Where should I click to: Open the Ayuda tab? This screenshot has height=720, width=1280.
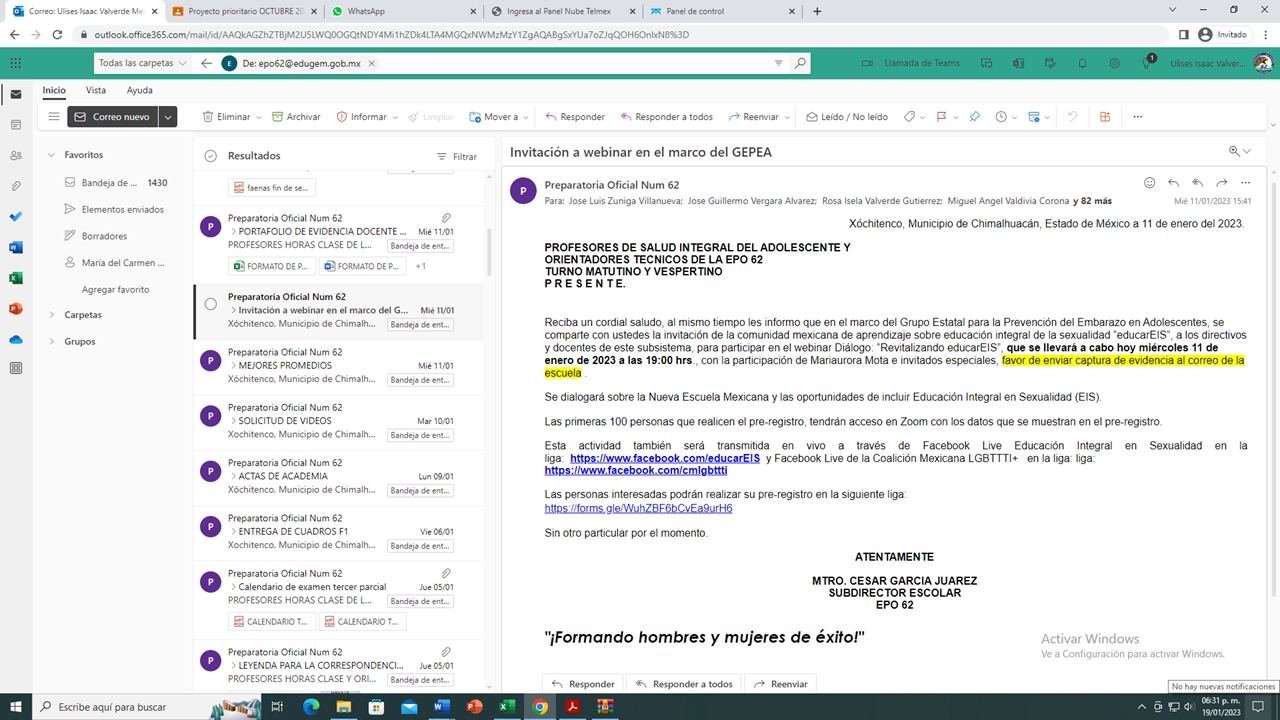(x=139, y=90)
